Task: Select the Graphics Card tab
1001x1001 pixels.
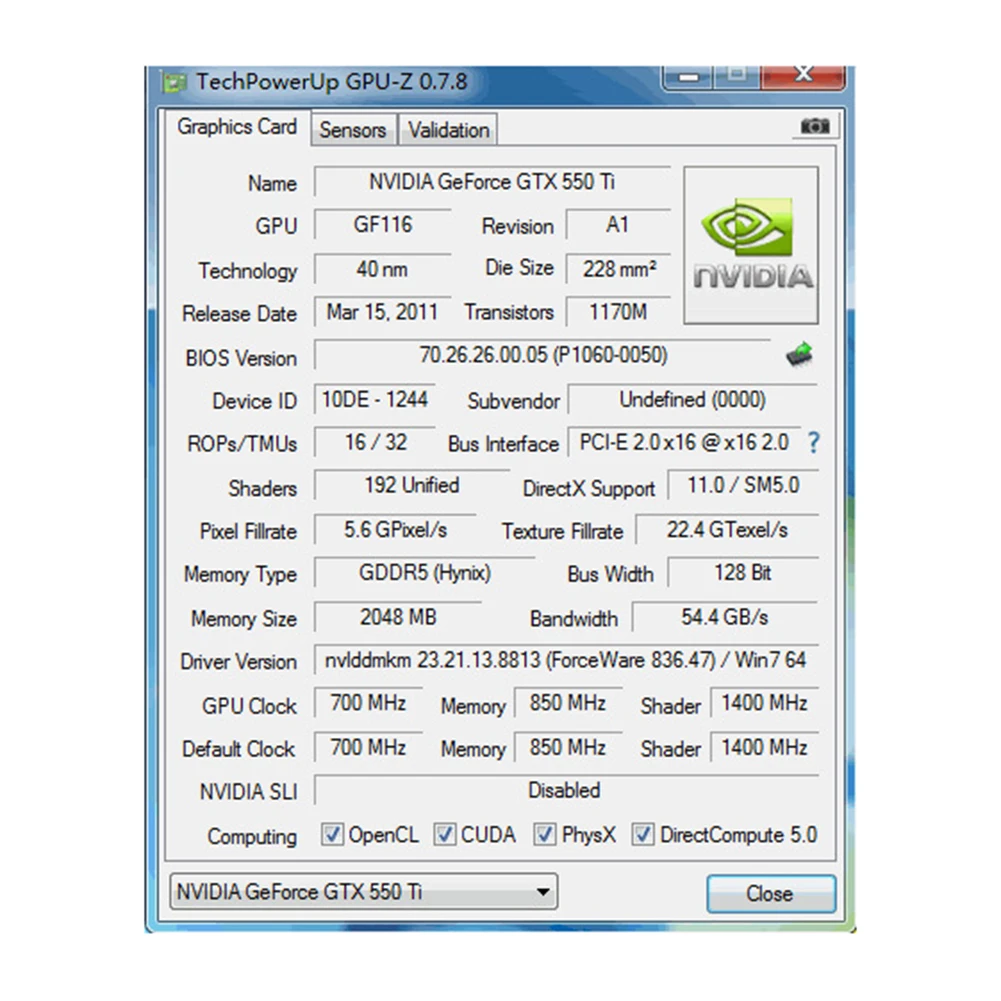Action: coord(237,127)
